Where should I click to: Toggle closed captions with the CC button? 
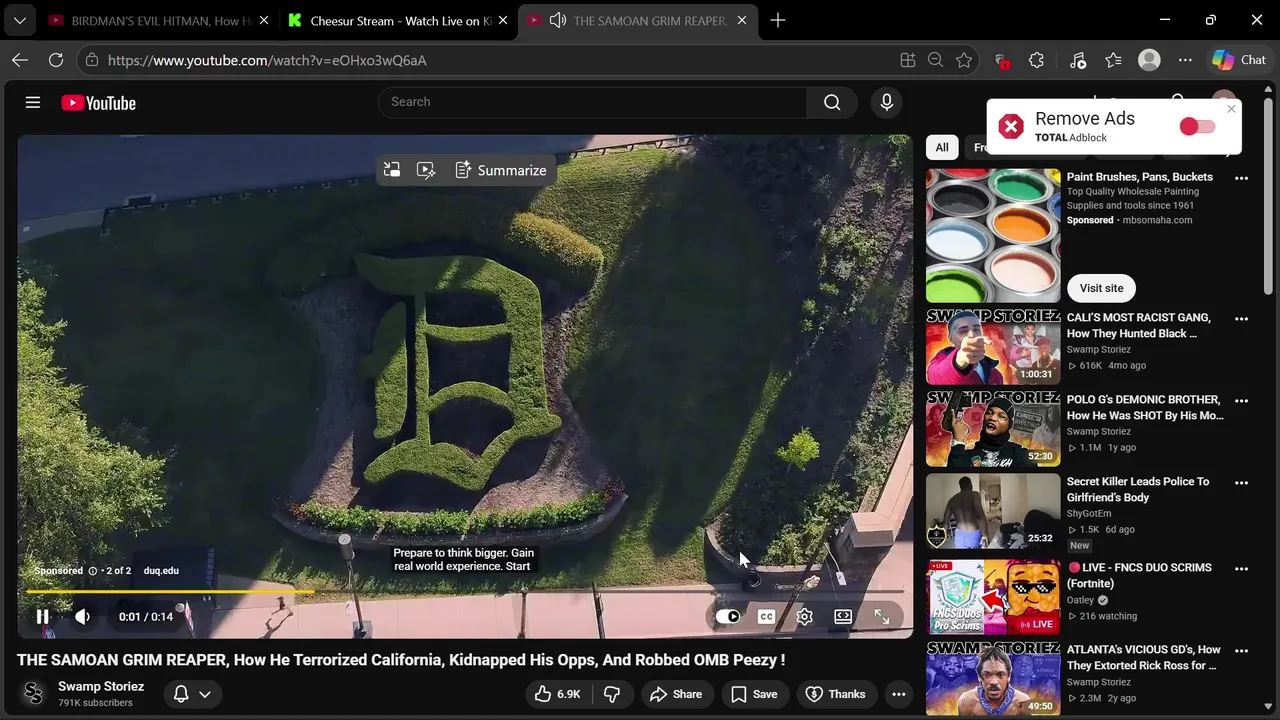click(x=766, y=616)
